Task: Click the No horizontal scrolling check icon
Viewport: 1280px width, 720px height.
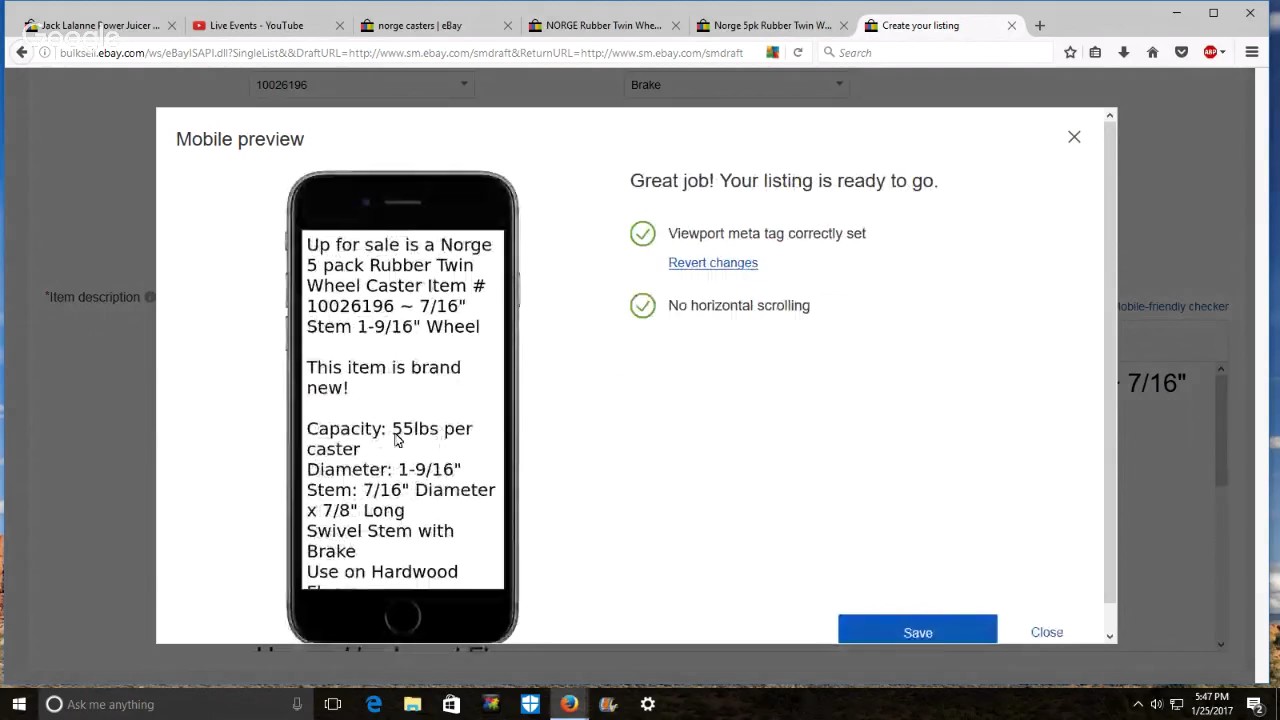Action: tap(643, 305)
